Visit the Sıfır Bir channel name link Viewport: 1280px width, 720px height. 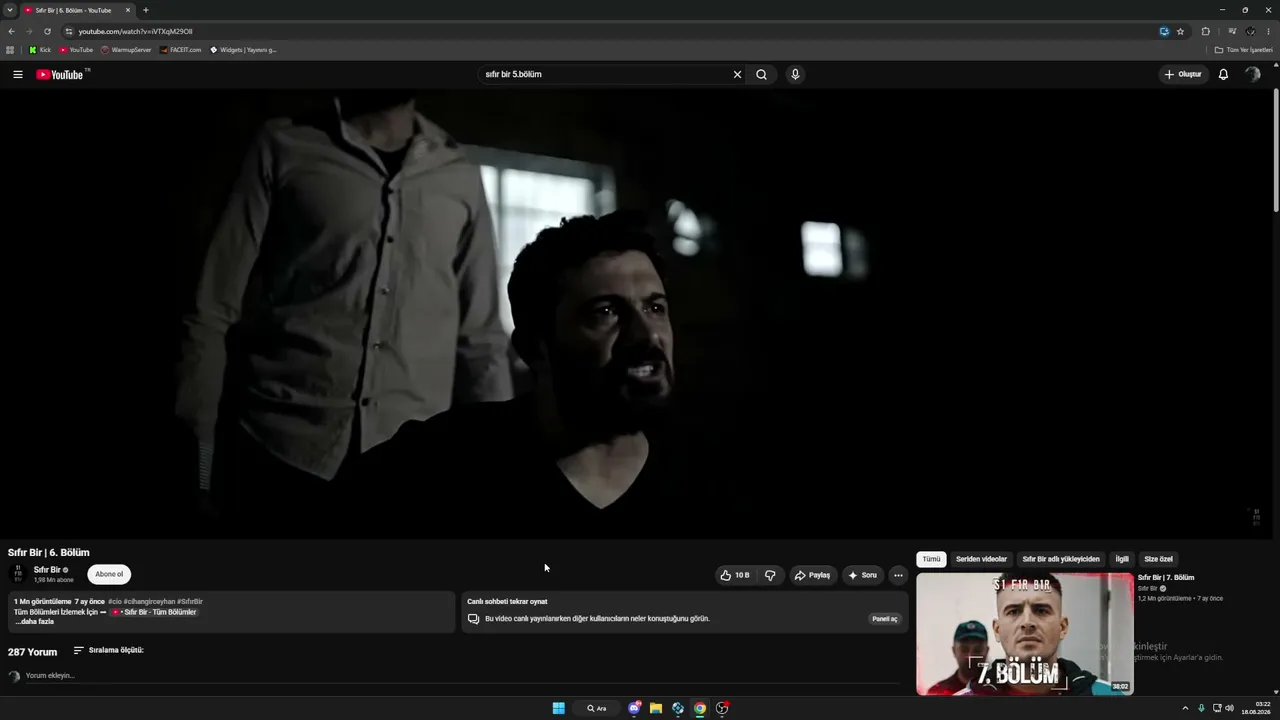47,570
